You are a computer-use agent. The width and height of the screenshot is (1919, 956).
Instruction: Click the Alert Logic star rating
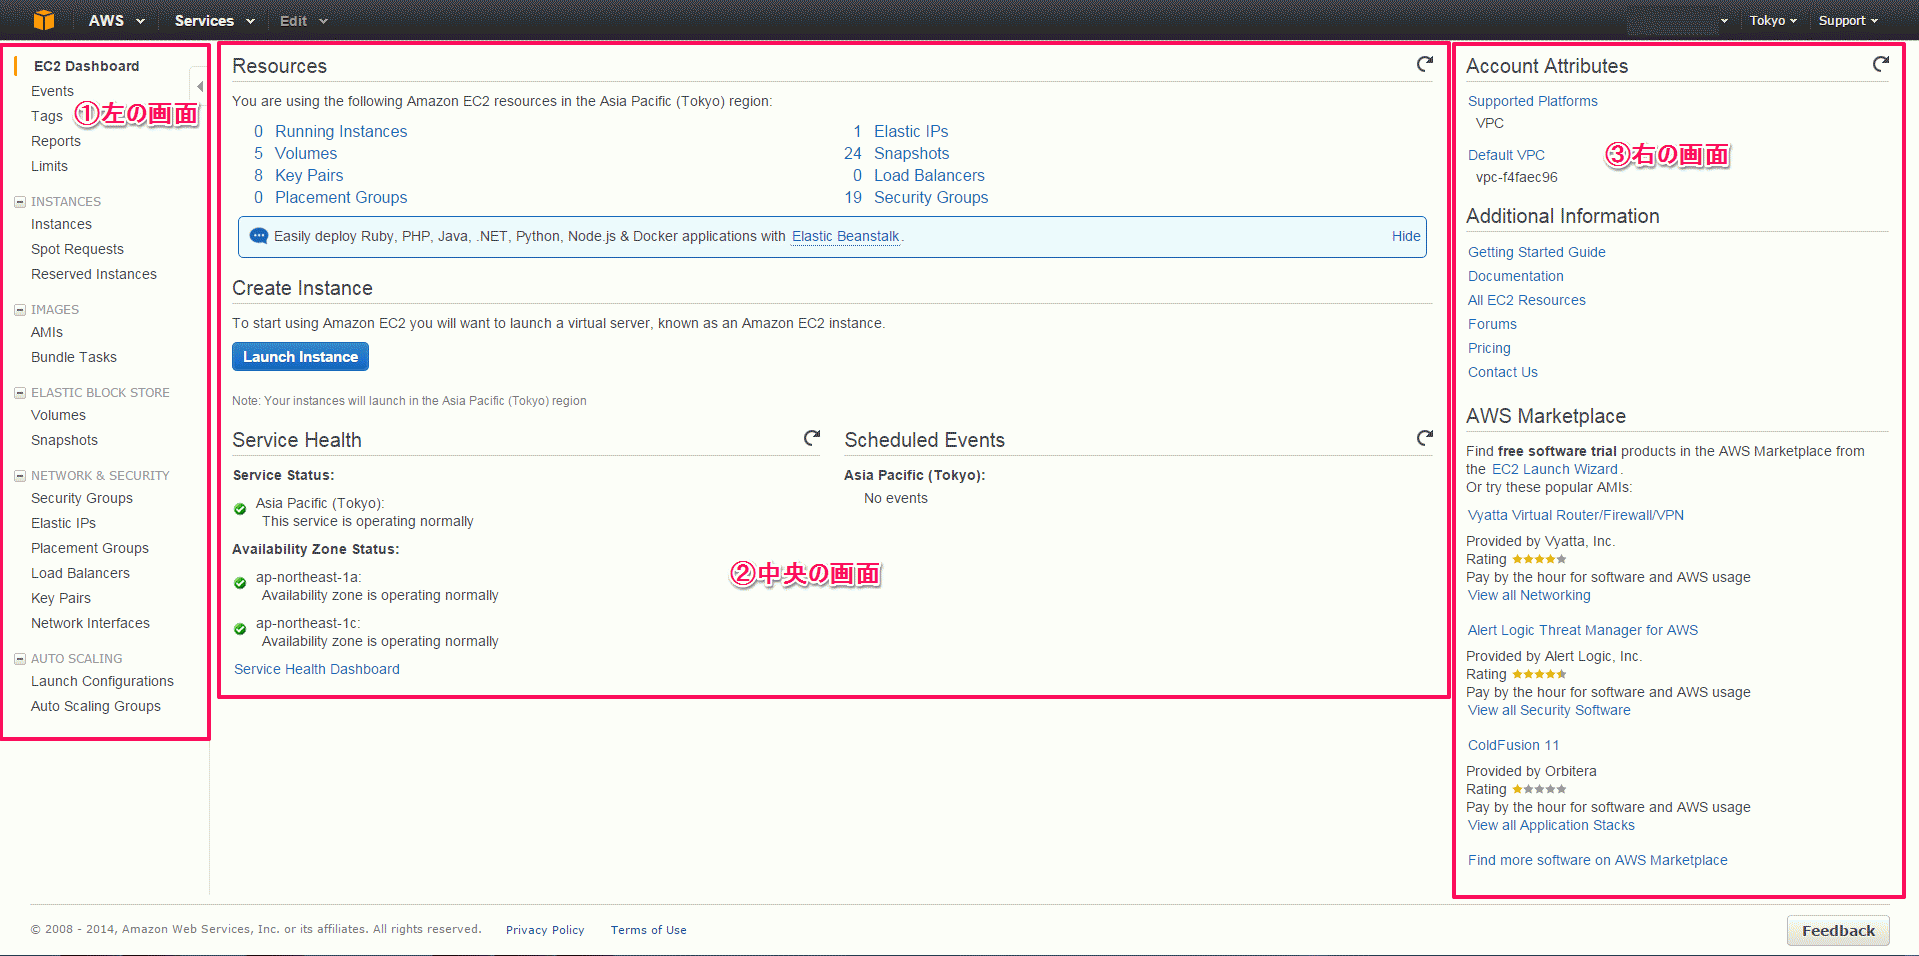(1539, 674)
